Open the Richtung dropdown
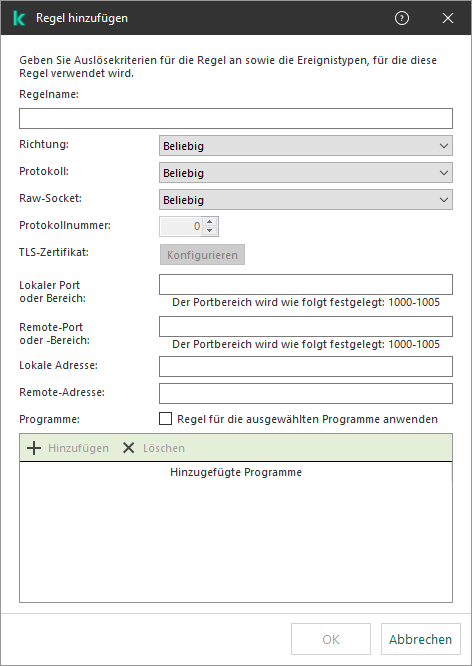472x666 pixels. tap(306, 146)
